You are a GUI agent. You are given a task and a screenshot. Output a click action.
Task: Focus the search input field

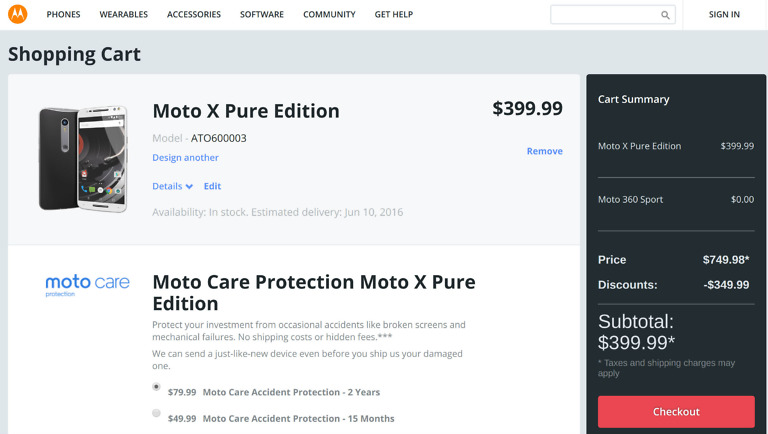point(604,15)
